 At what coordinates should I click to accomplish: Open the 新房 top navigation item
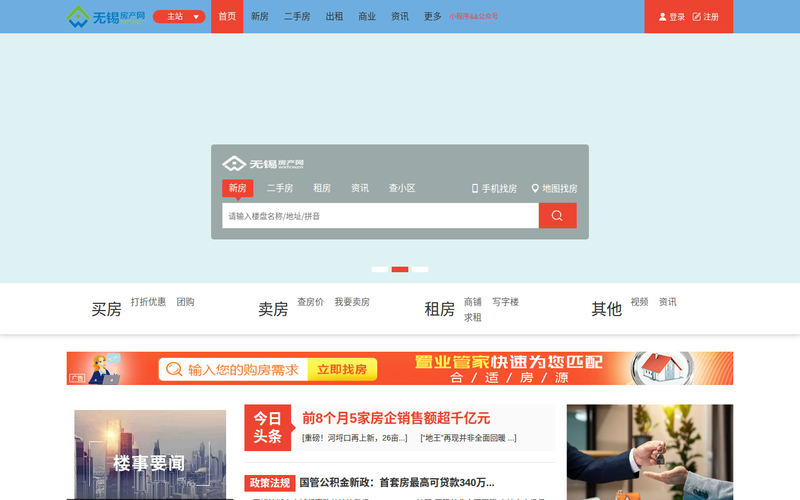(260, 17)
